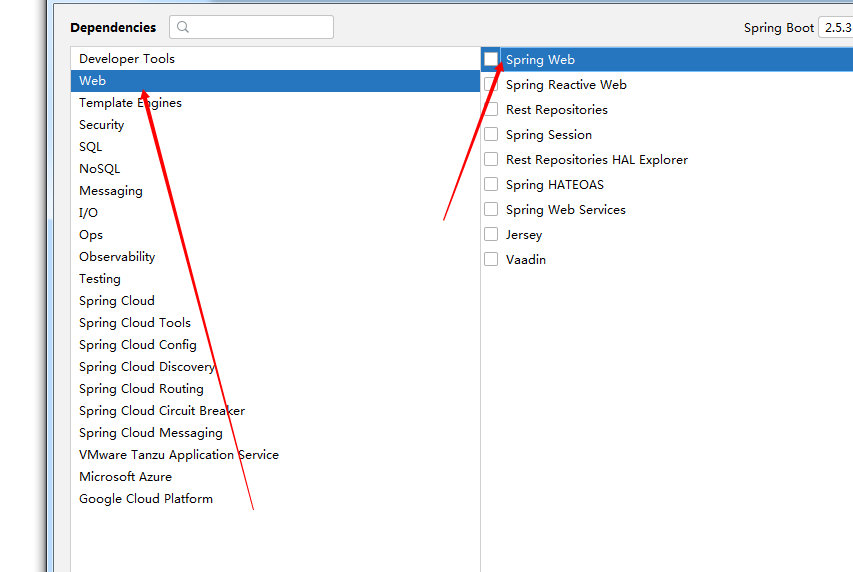Screen dimensions: 853x572
Task: Check the Jersey checkbox
Action: (491, 235)
